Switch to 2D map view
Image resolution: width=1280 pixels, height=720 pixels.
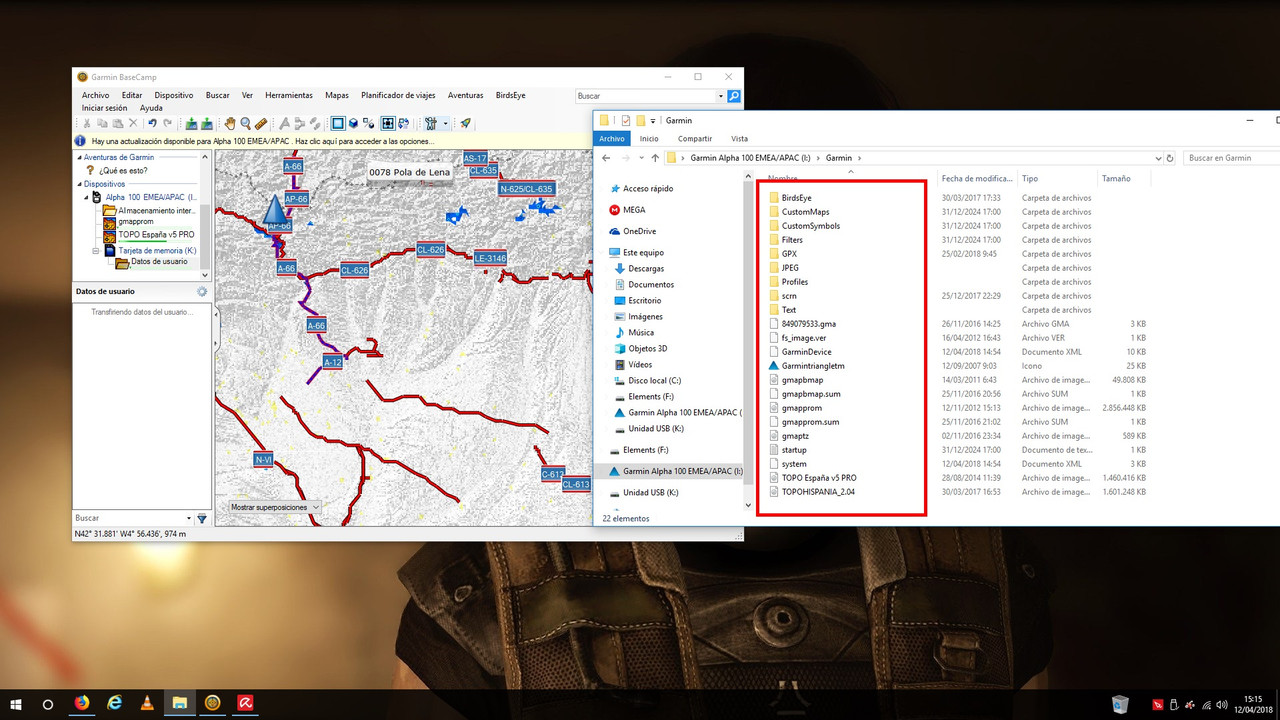pos(338,123)
